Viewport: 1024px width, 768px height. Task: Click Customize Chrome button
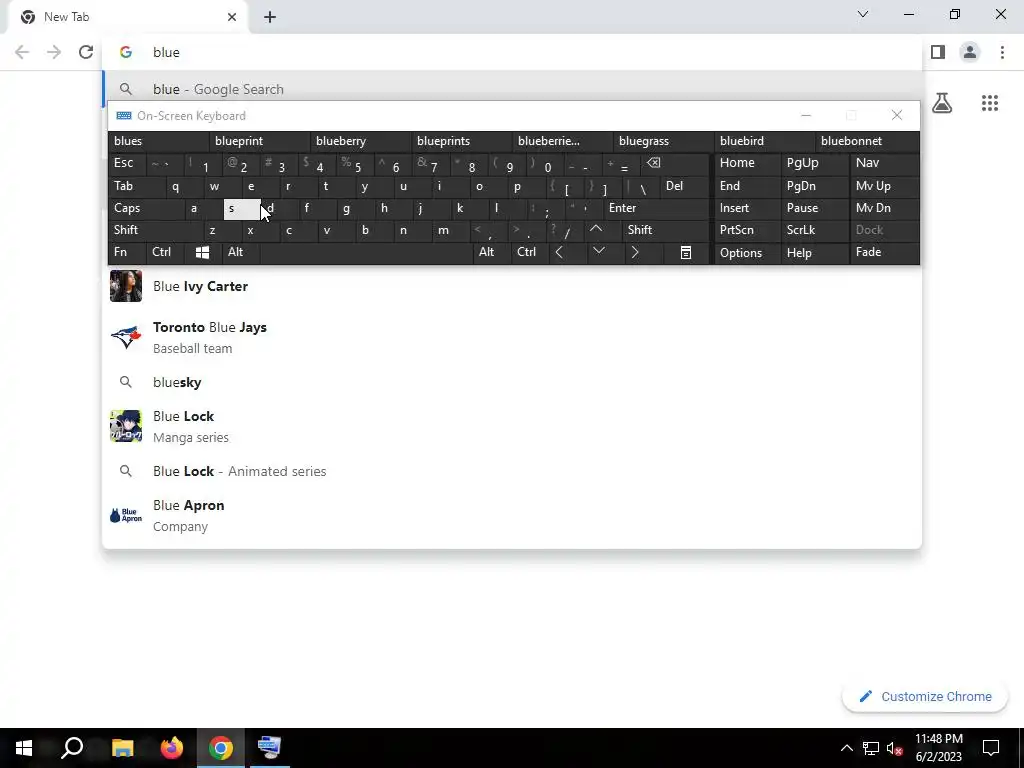click(925, 697)
